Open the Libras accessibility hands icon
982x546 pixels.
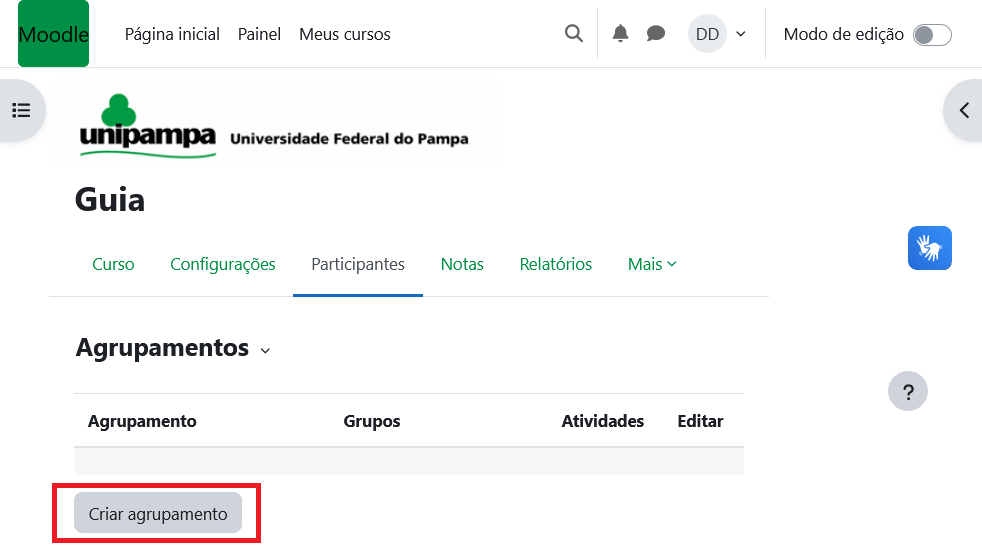[930, 248]
